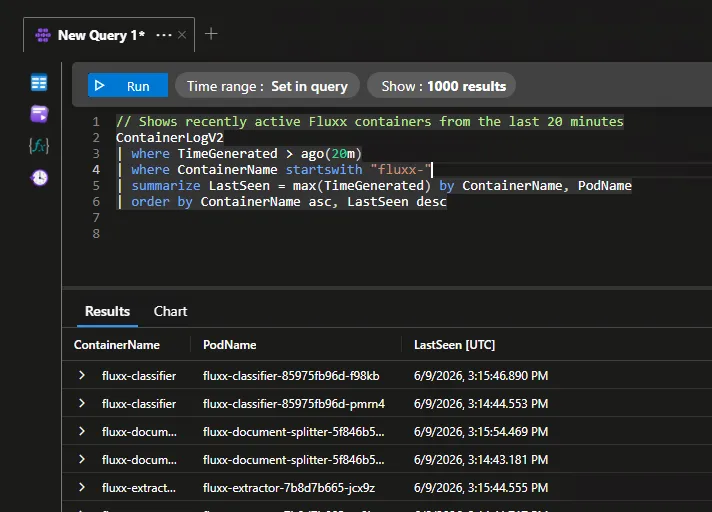
Task: Expand the row for pod fluxx-classifier-85975fb96d-pmm4
Action: click(x=82, y=404)
